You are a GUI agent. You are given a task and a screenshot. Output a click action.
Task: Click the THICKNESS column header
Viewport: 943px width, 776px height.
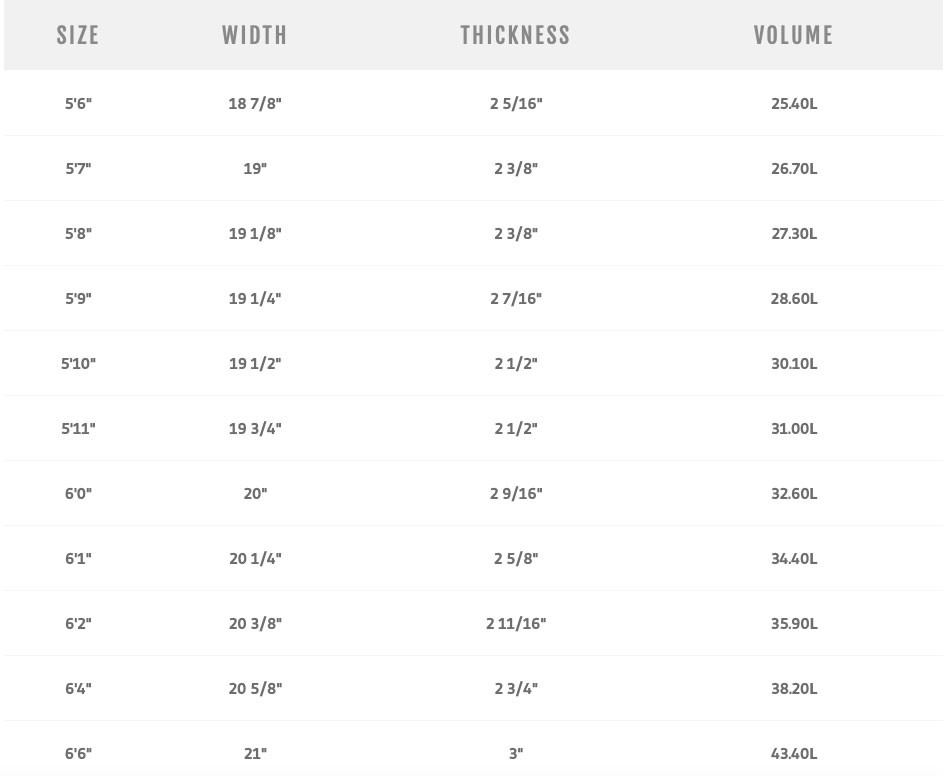(515, 36)
